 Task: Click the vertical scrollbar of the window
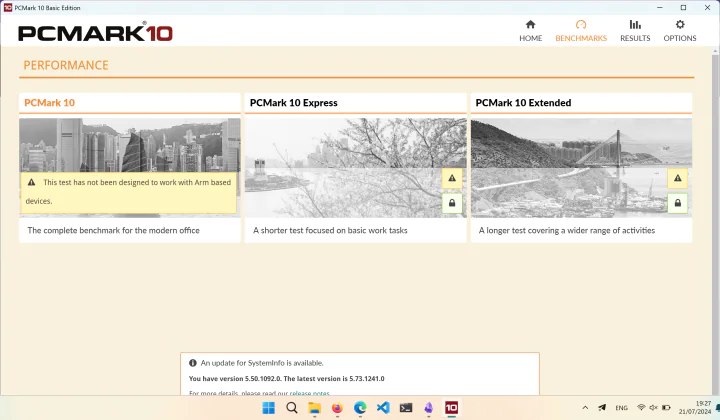pyautogui.click(x=715, y=220)
